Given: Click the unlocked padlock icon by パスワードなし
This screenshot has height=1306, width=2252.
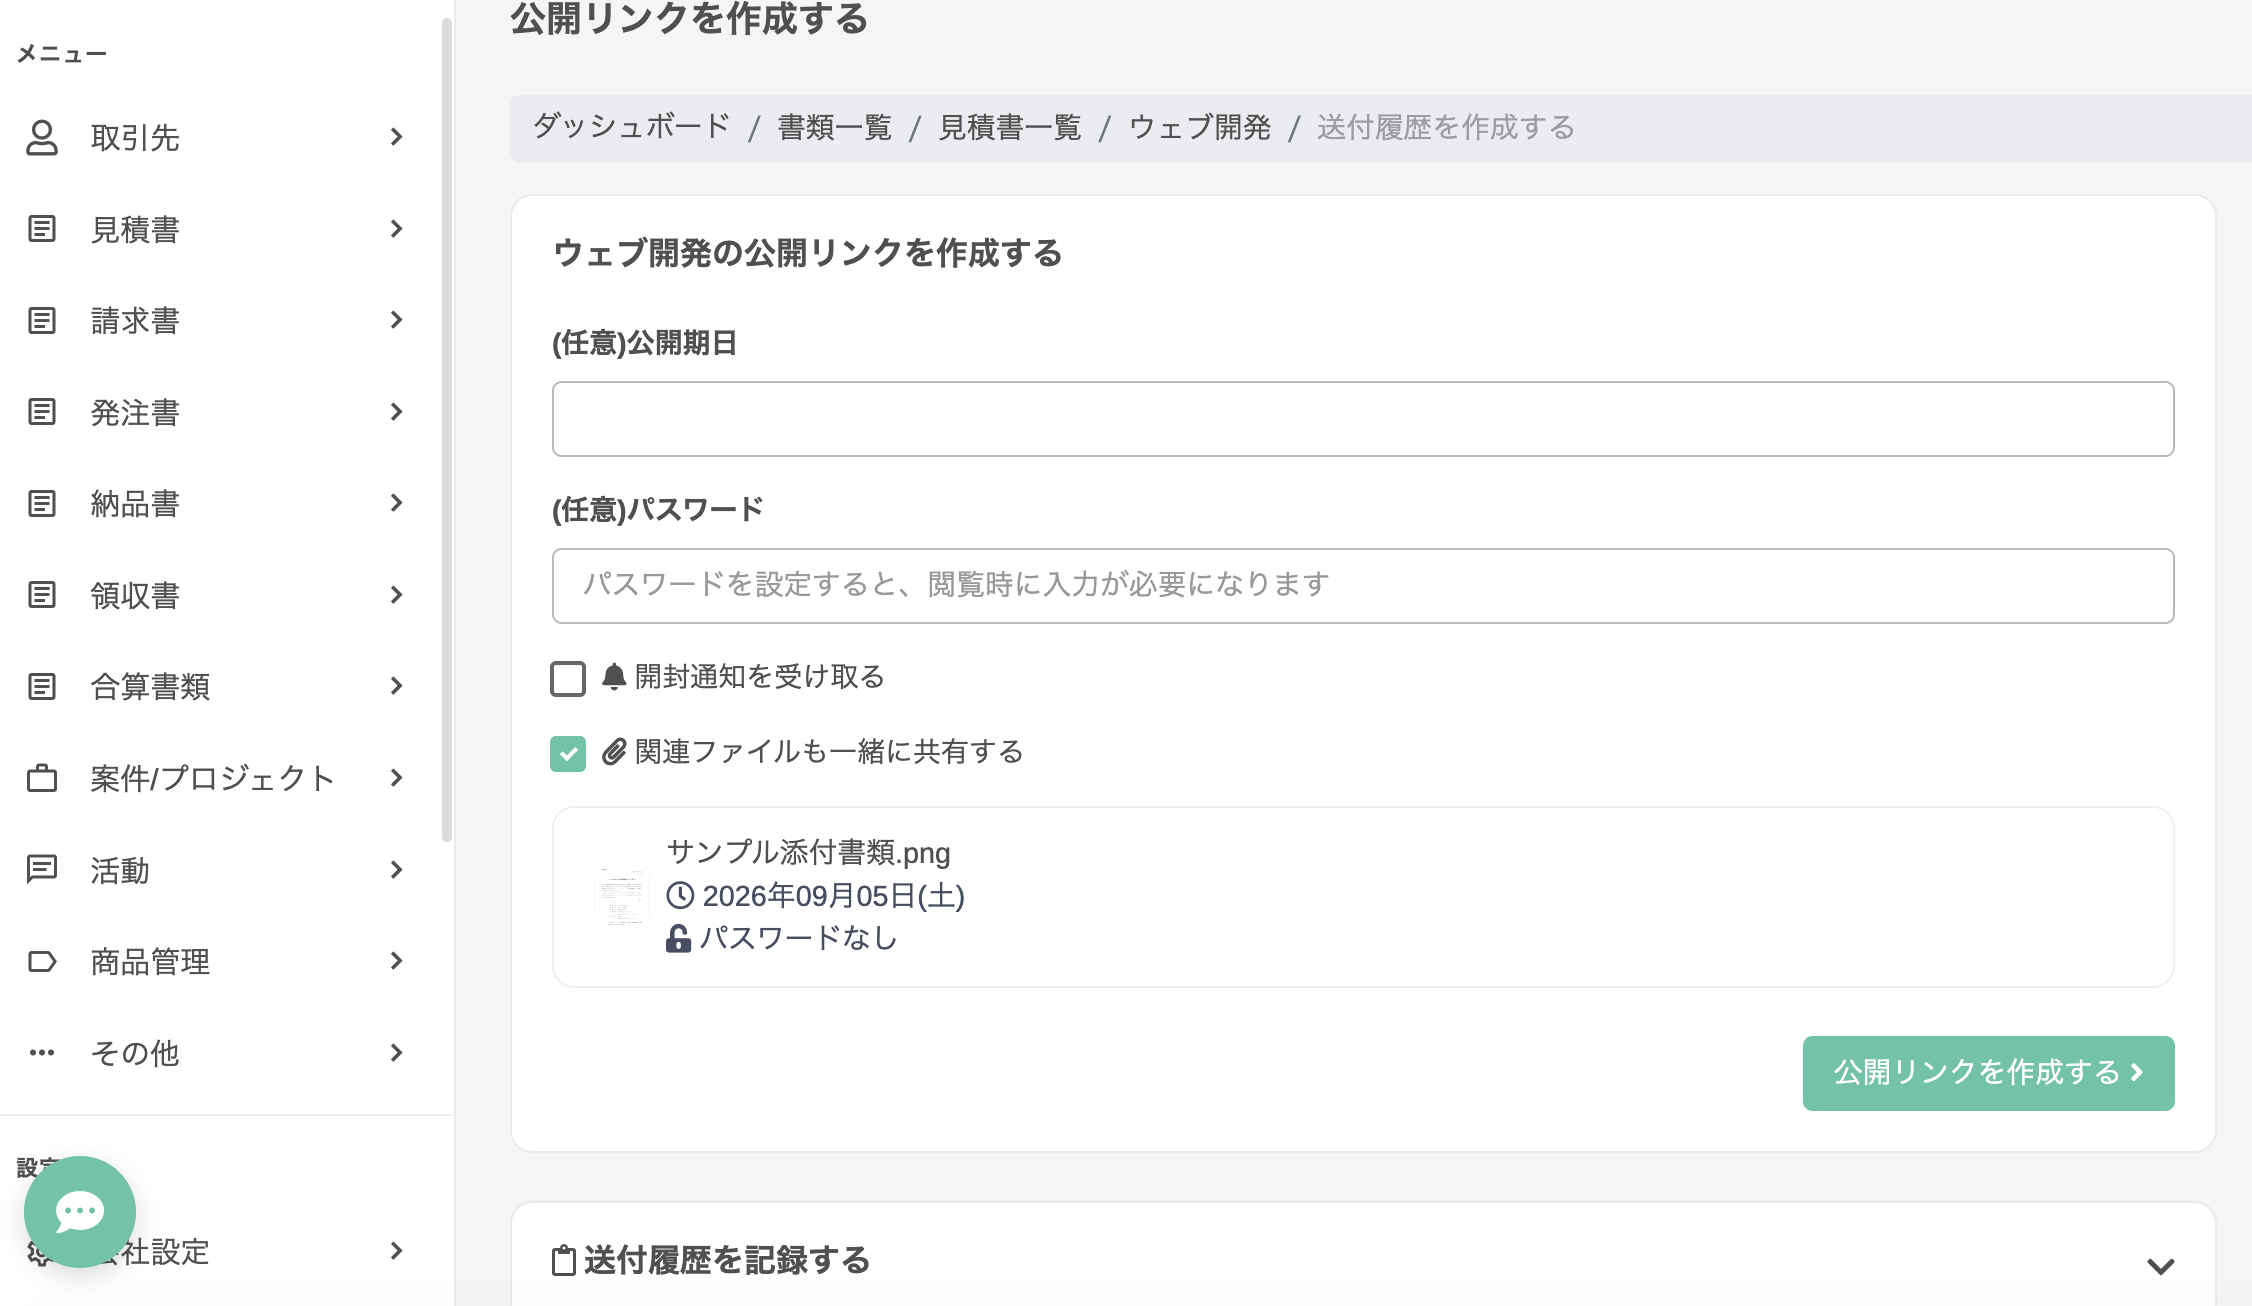Looking at the screenshot, I should click(x=678, y=938).
